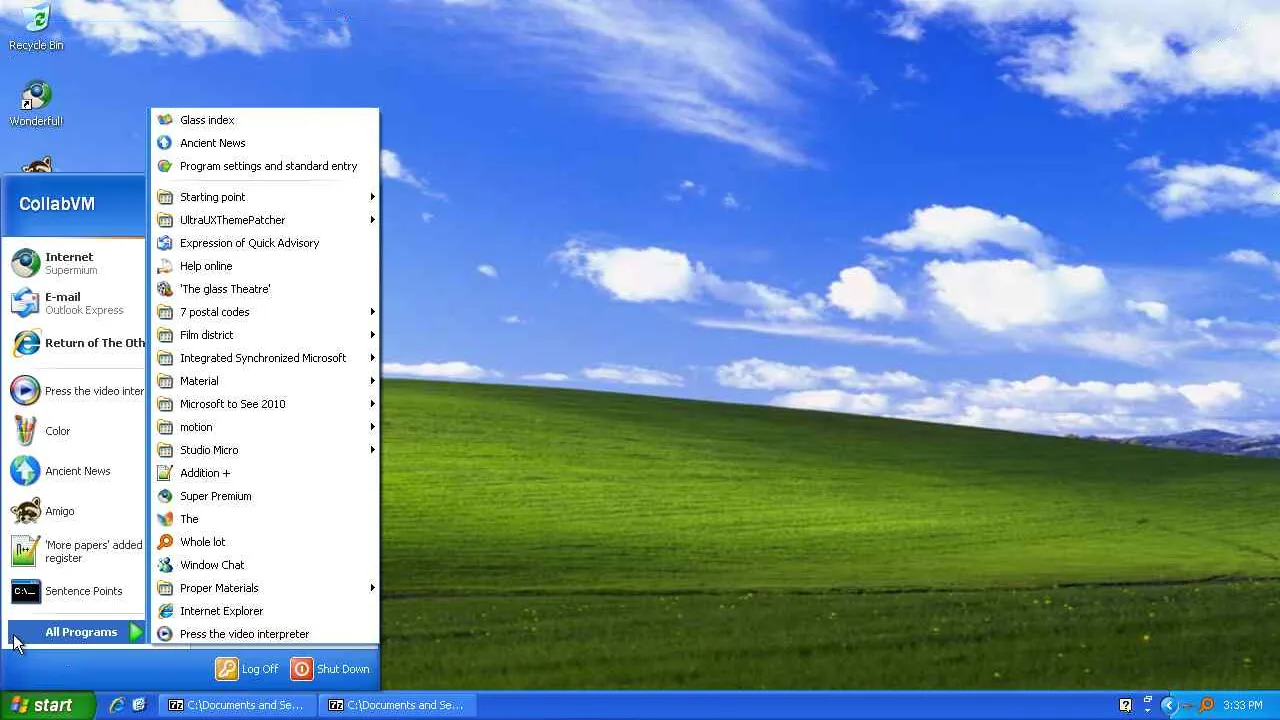Expand the Starting point submenu
Image resolution: width=1280 pixels, height=720 pixels.
(x=265, y=197)
